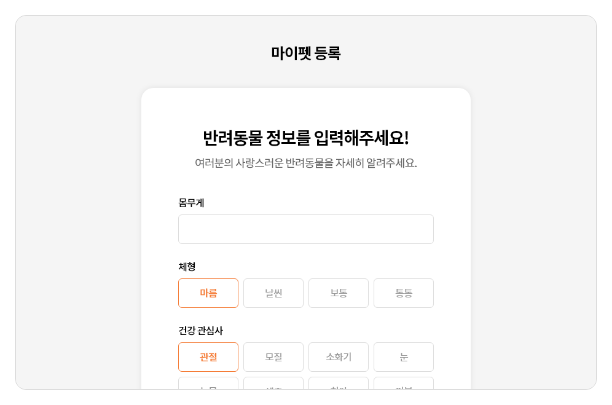The width and height of the screenshot is (612, 405).
Task: Select the 눈 health concern
Action: click(x=403, y=357)
